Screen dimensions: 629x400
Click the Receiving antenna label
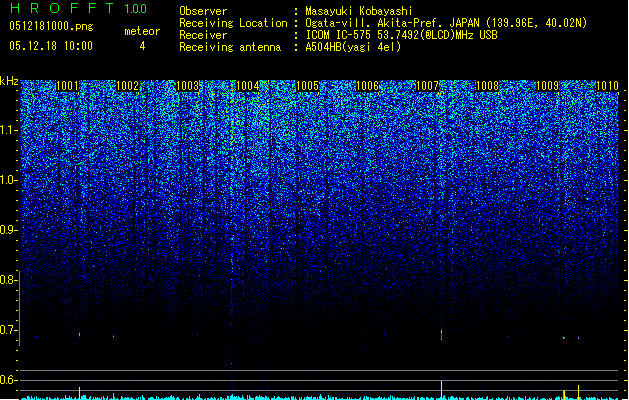click(230, 47)
